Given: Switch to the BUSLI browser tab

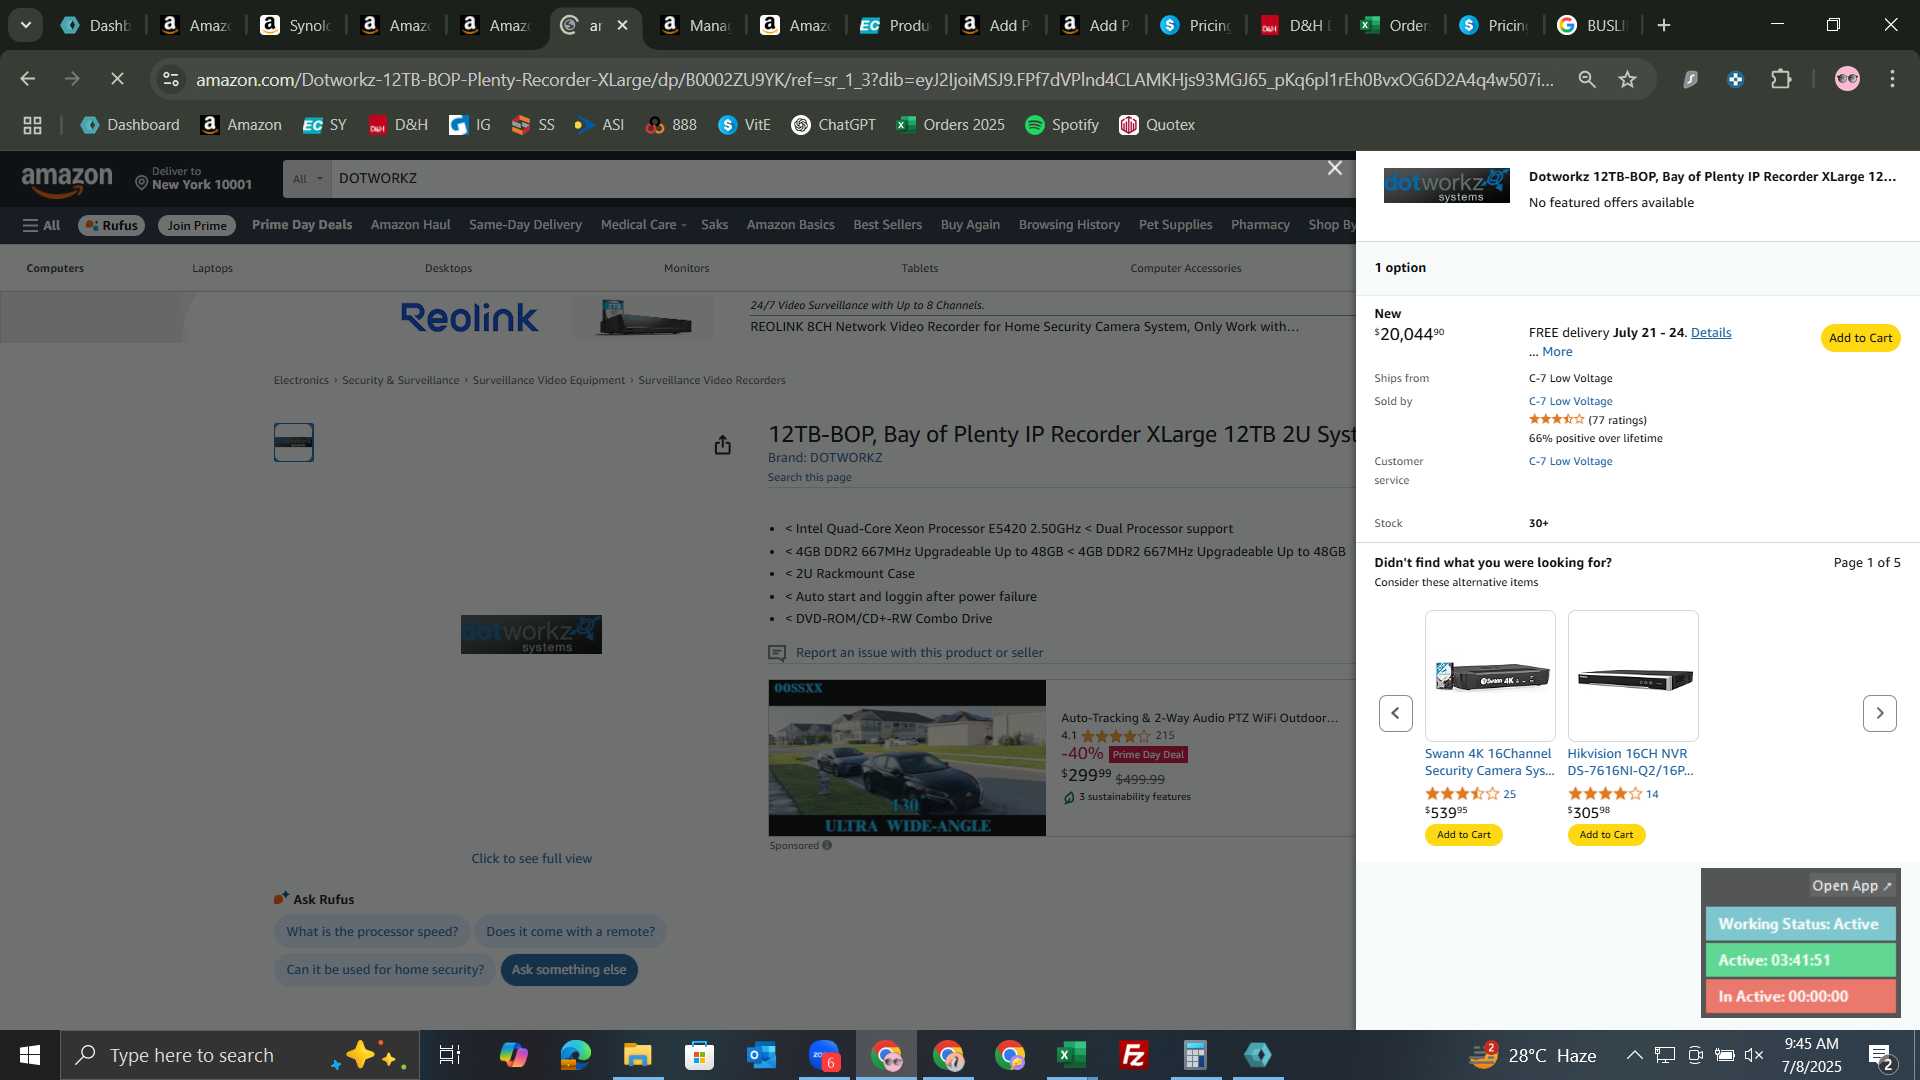Looking at the screenshot, I should [x=1593, y=25].
